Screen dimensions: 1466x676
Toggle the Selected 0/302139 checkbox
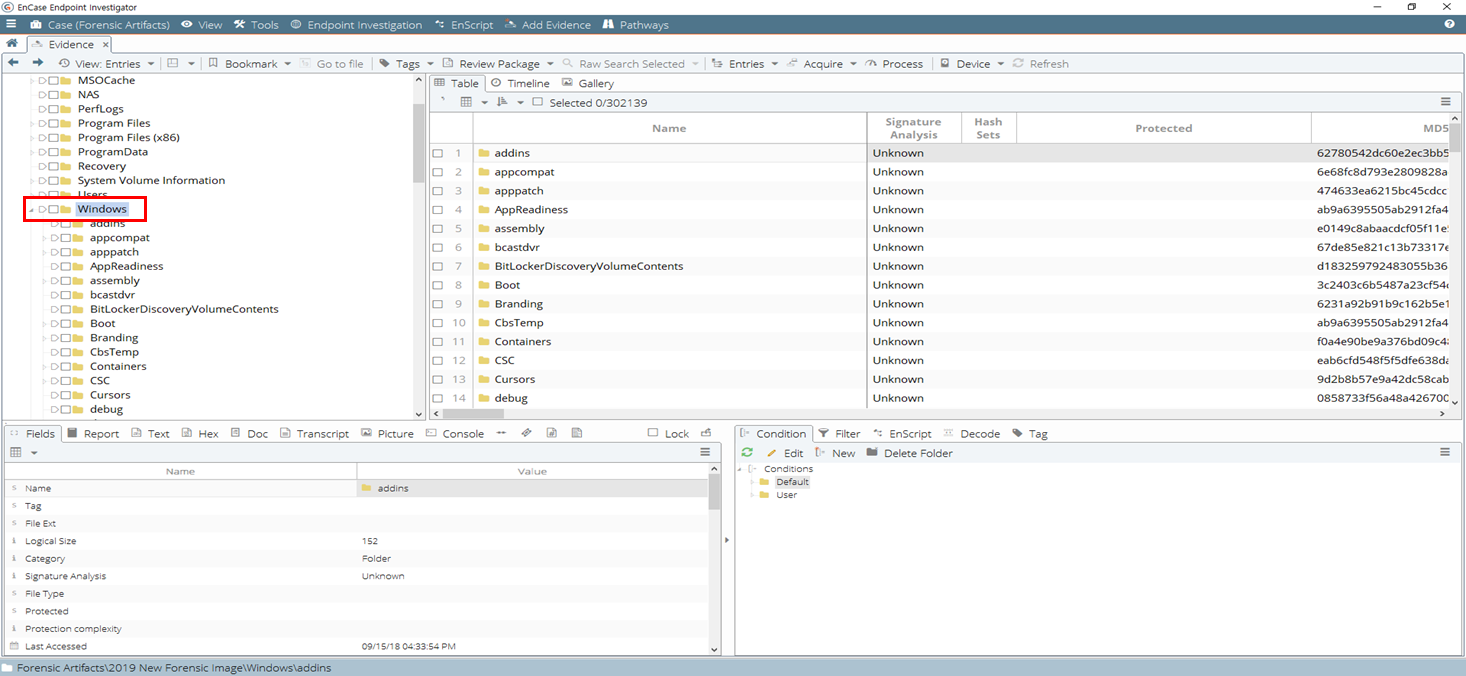point(537,102)
